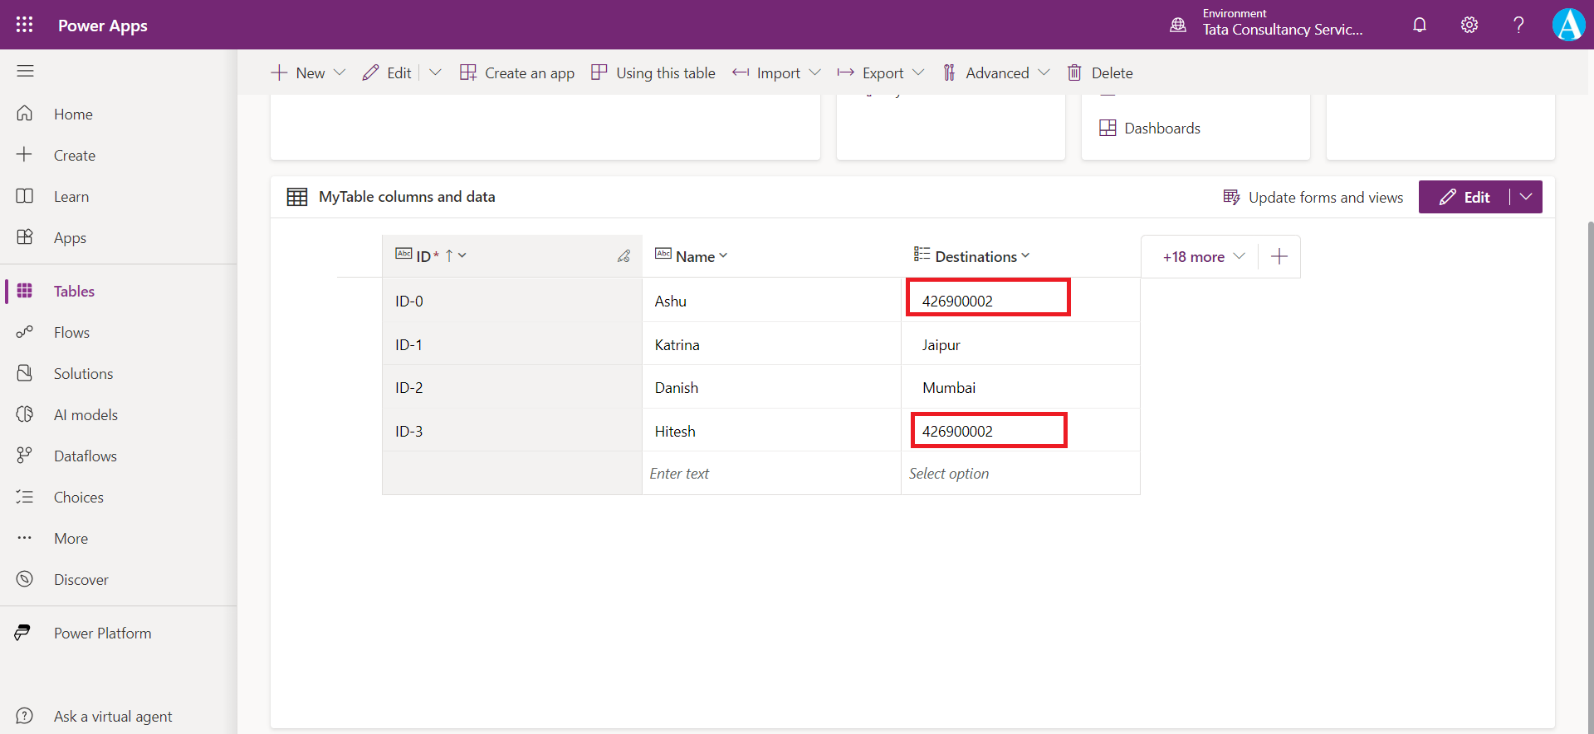1594x734 pixels.
Task: Add a new column with plus icon
Action: coord(1279,257)
